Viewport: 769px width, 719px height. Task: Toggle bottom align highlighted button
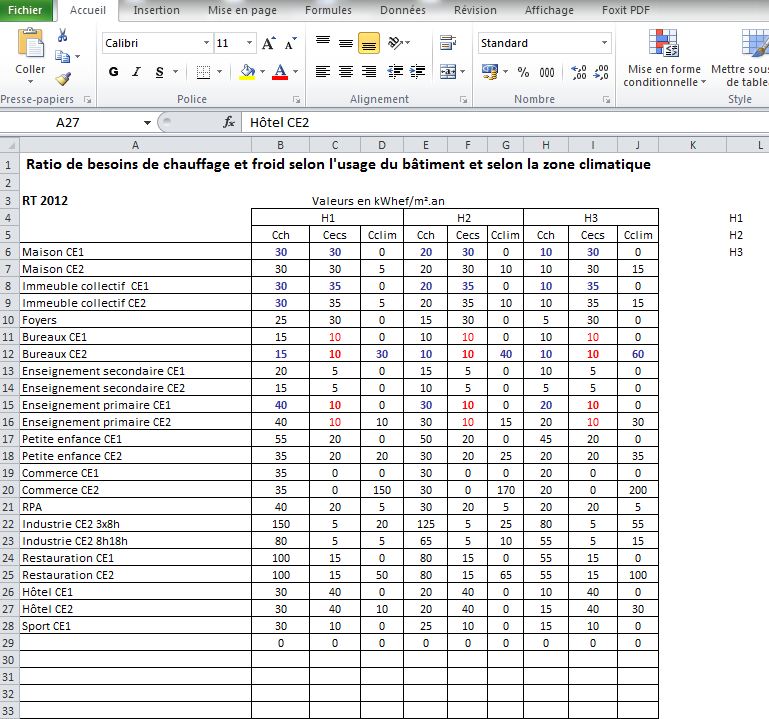click(369, 43)
